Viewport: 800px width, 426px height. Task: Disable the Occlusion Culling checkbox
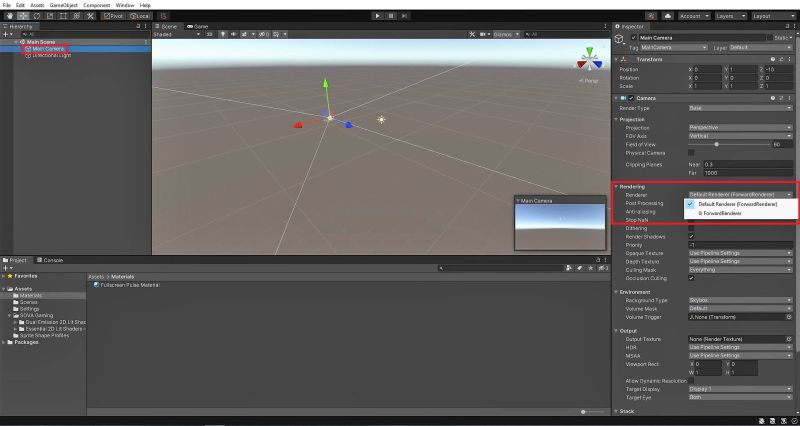691,278
